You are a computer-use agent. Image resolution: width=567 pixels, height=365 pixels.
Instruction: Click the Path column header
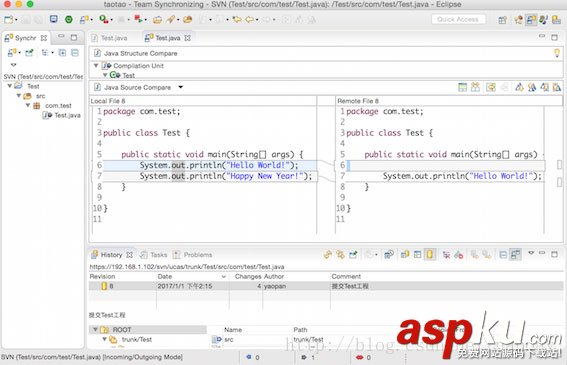pyautogui.click(x=300, y=330)
